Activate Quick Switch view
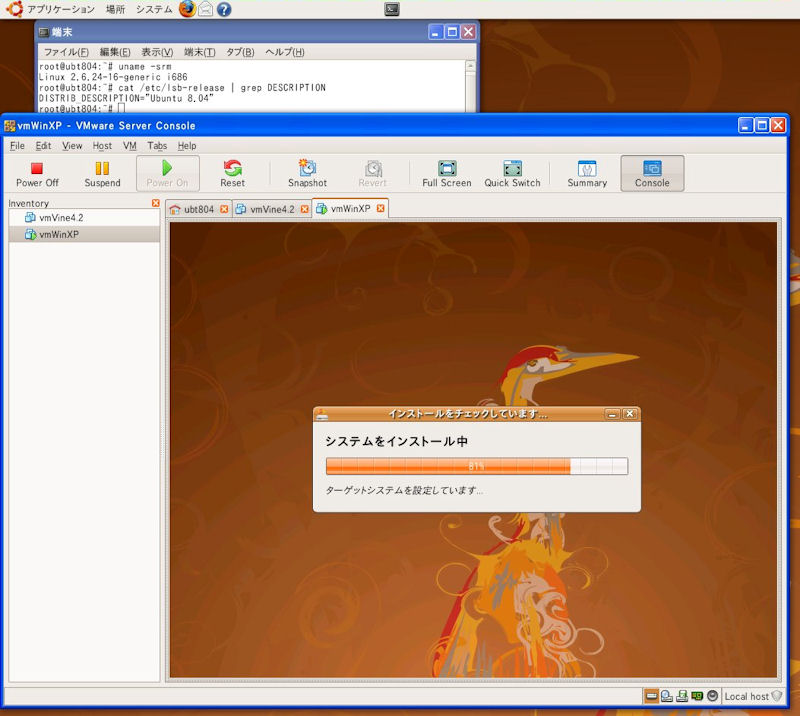The width and height of the screenshot is (800, 716). tap(512, 174)
